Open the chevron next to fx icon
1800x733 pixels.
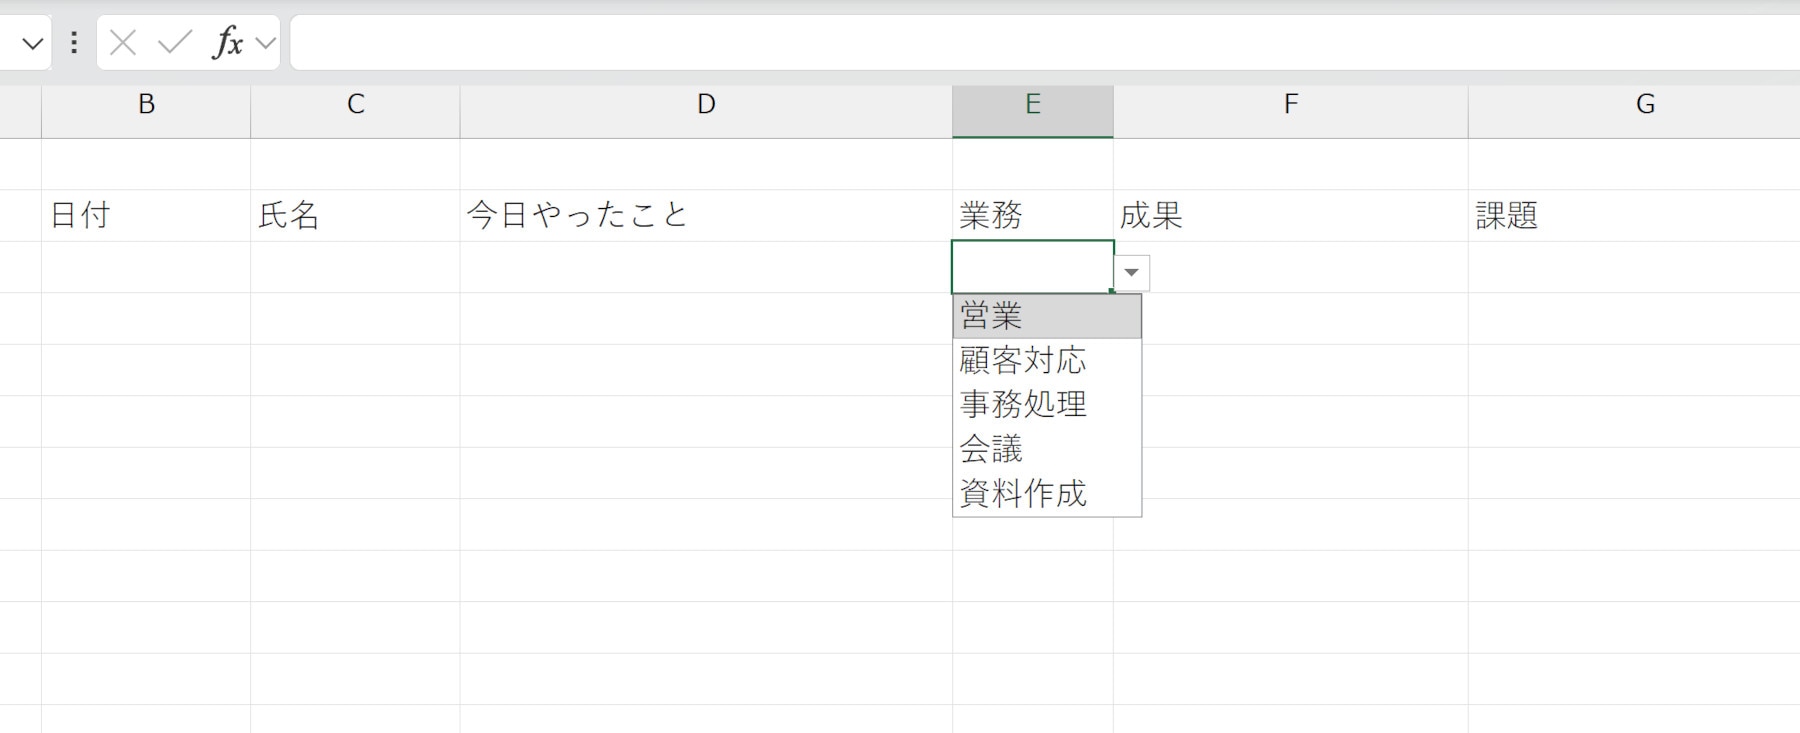(265, 43)
